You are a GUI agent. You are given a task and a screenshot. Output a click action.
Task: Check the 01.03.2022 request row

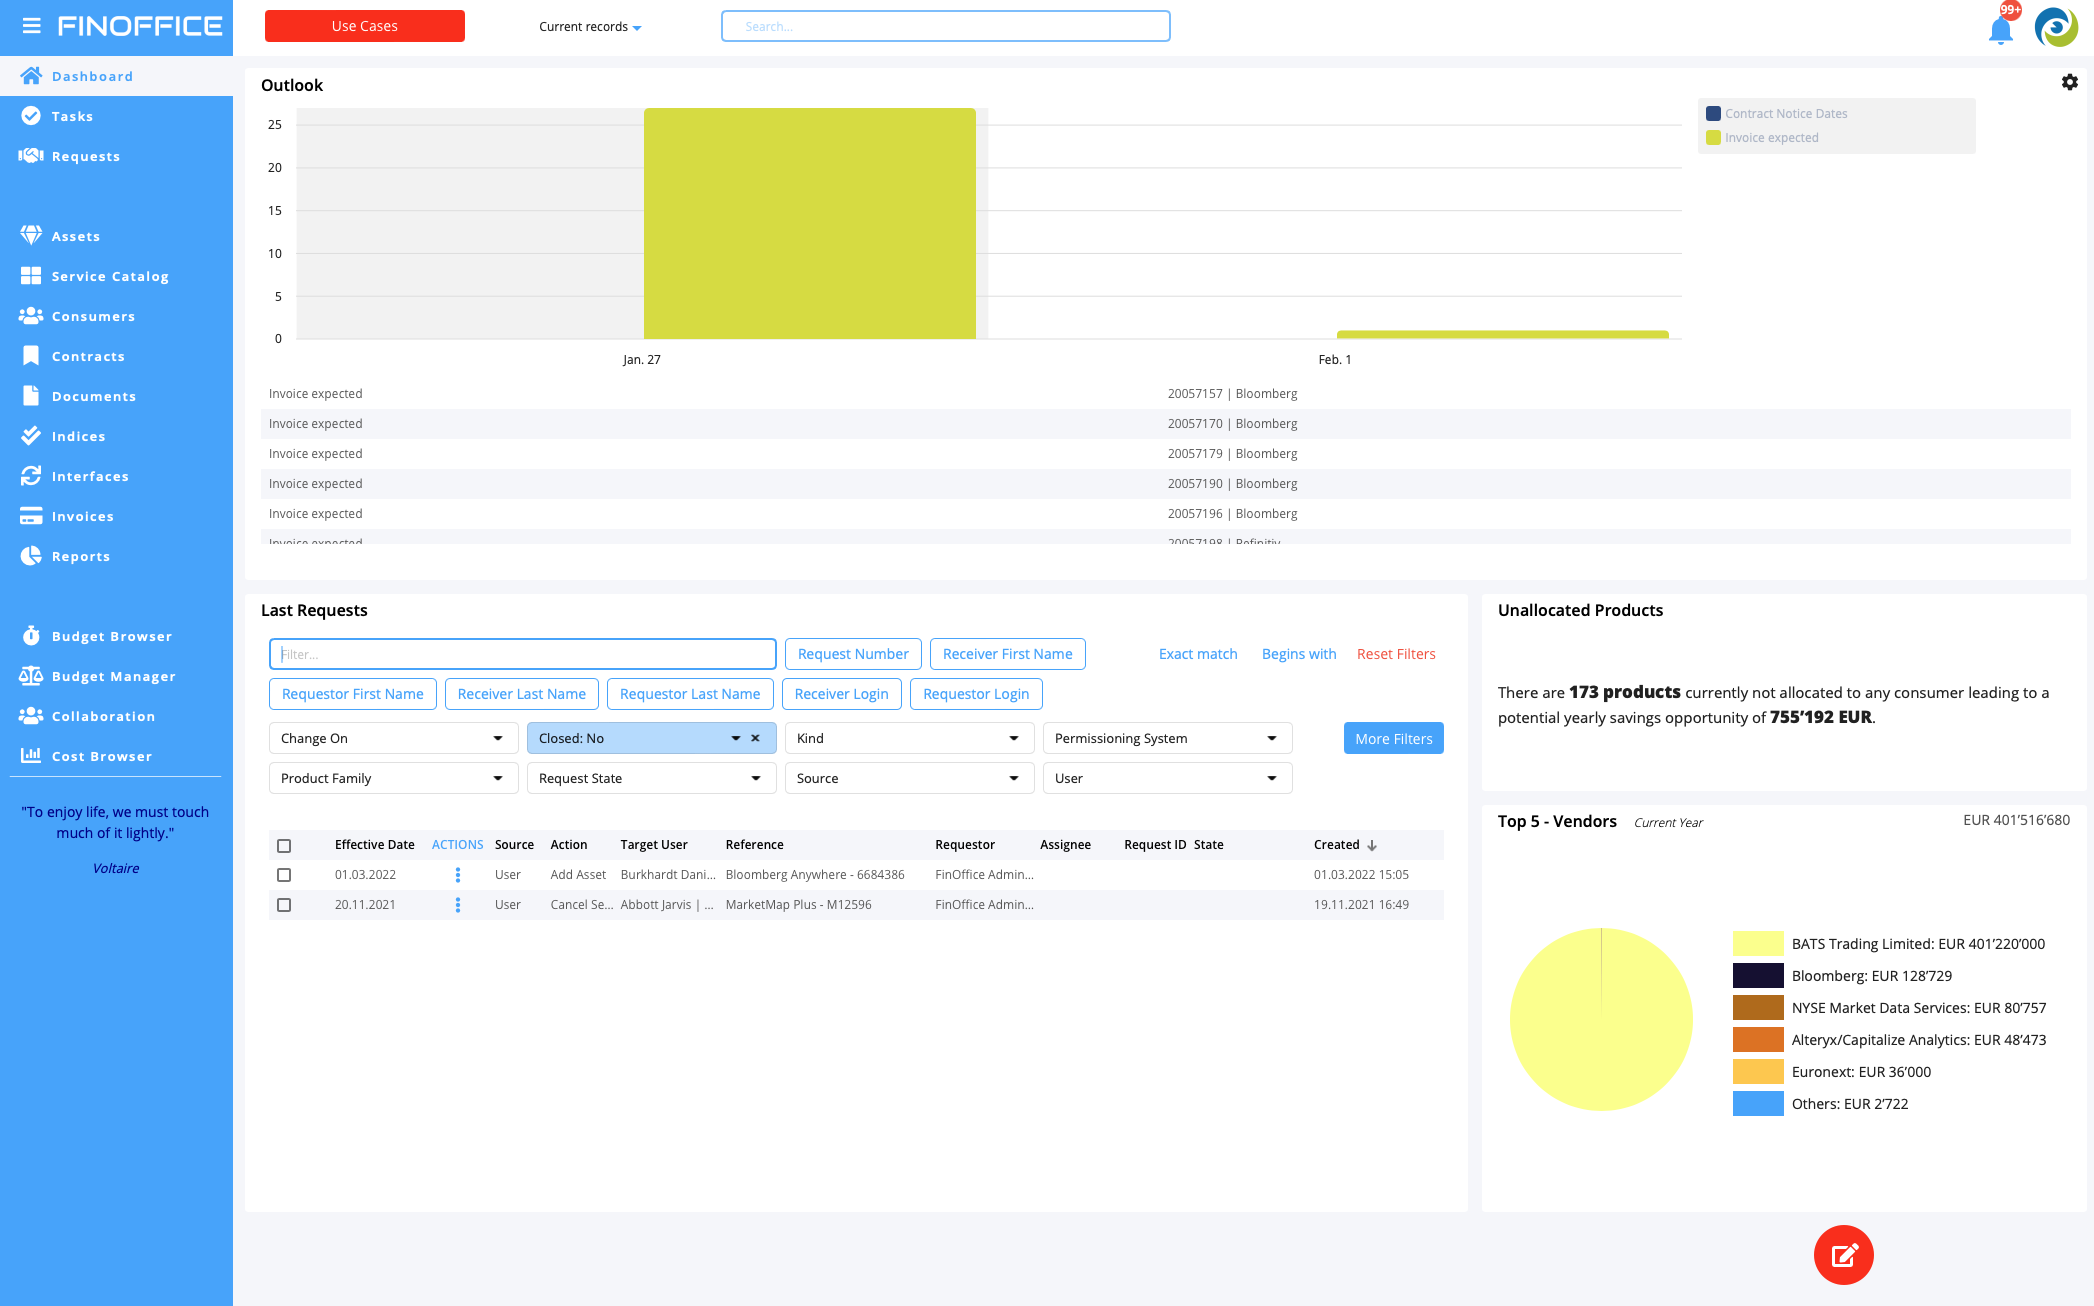point(284,875)
